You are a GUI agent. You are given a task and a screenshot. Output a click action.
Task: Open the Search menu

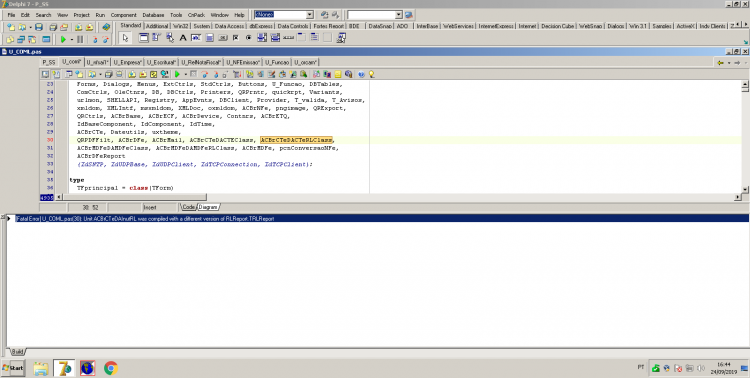click(43, 15)
